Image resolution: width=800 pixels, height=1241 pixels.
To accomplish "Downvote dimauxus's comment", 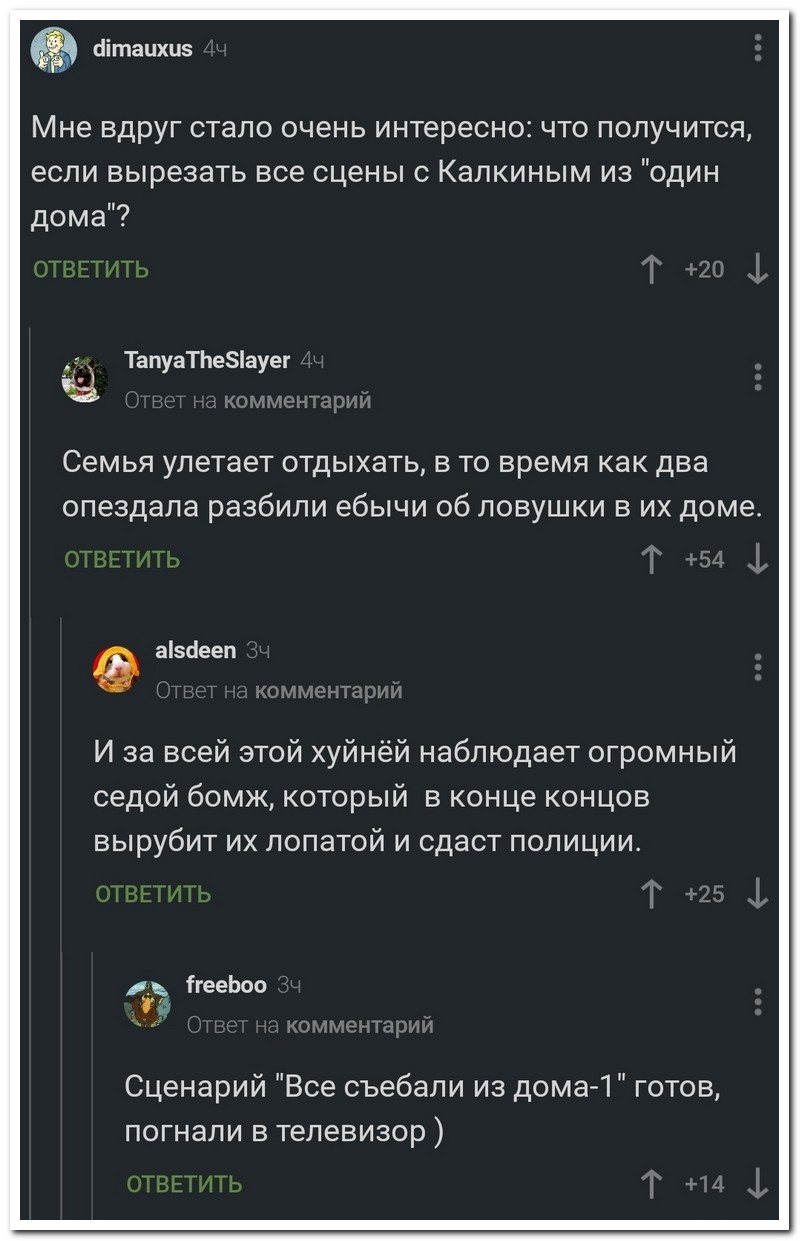I will coord(757,270).
